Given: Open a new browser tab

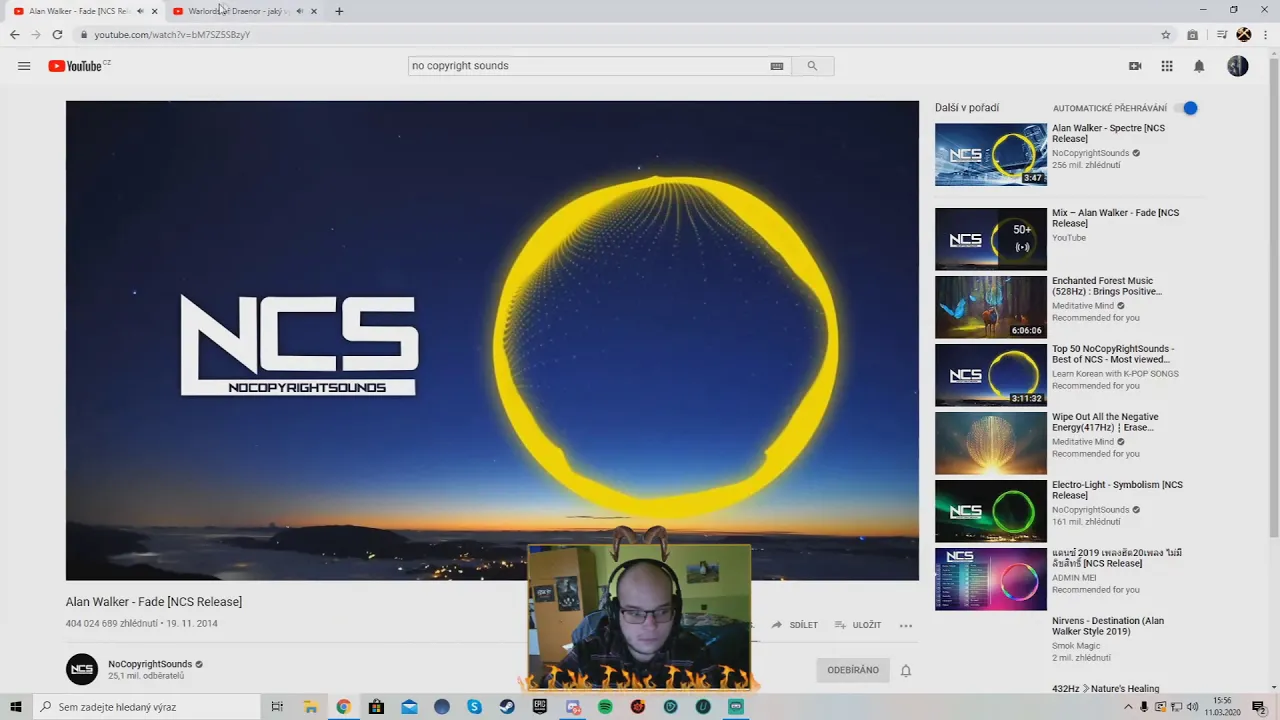Looking at the screenshot, I should [339, 11].
